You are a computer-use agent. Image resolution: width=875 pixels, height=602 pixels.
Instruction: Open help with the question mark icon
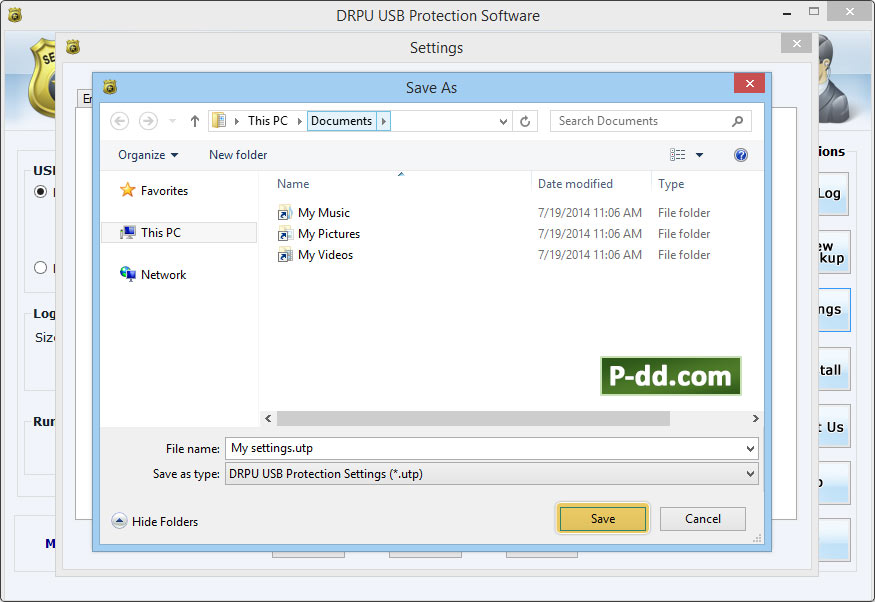point(741,155)
